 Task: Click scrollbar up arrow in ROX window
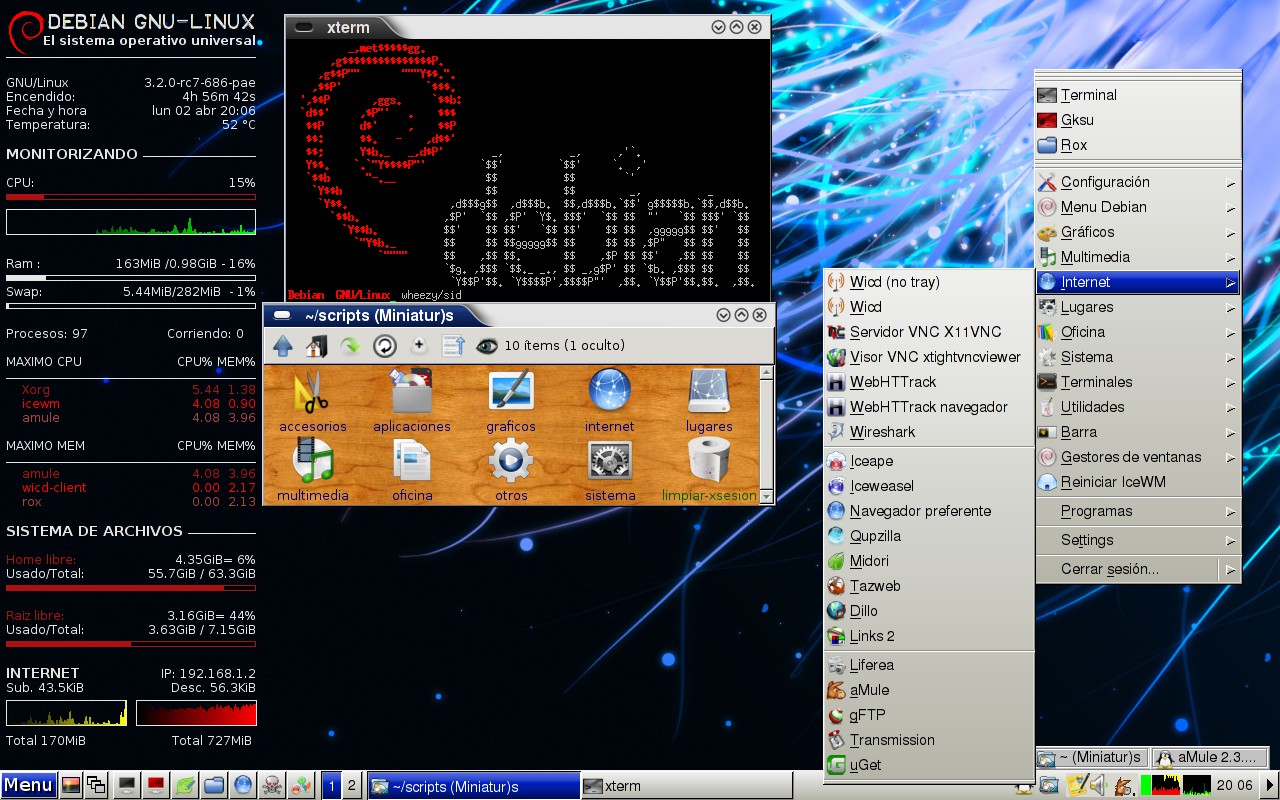[x=766, y=373]
